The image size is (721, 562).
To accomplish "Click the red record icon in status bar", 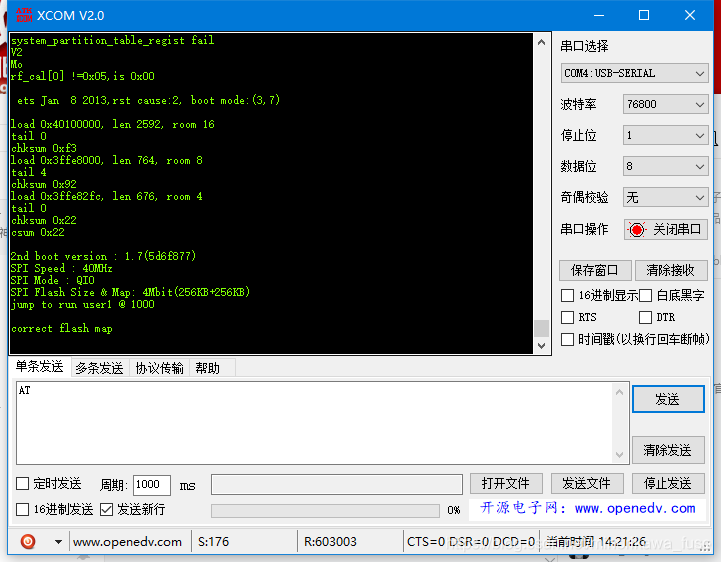I will [x=28, y=541].
